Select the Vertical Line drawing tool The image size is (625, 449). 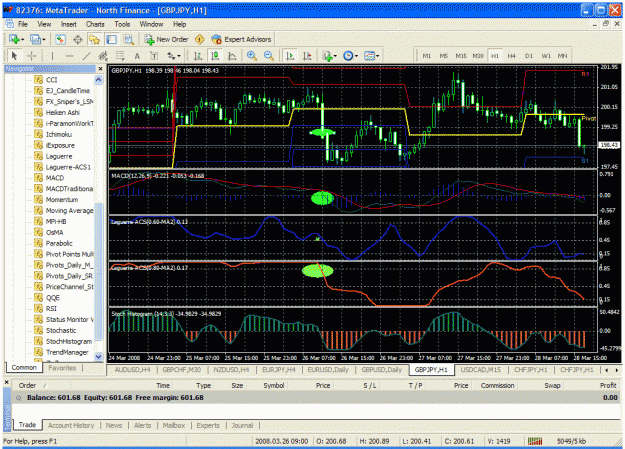[x=52, y=56]
